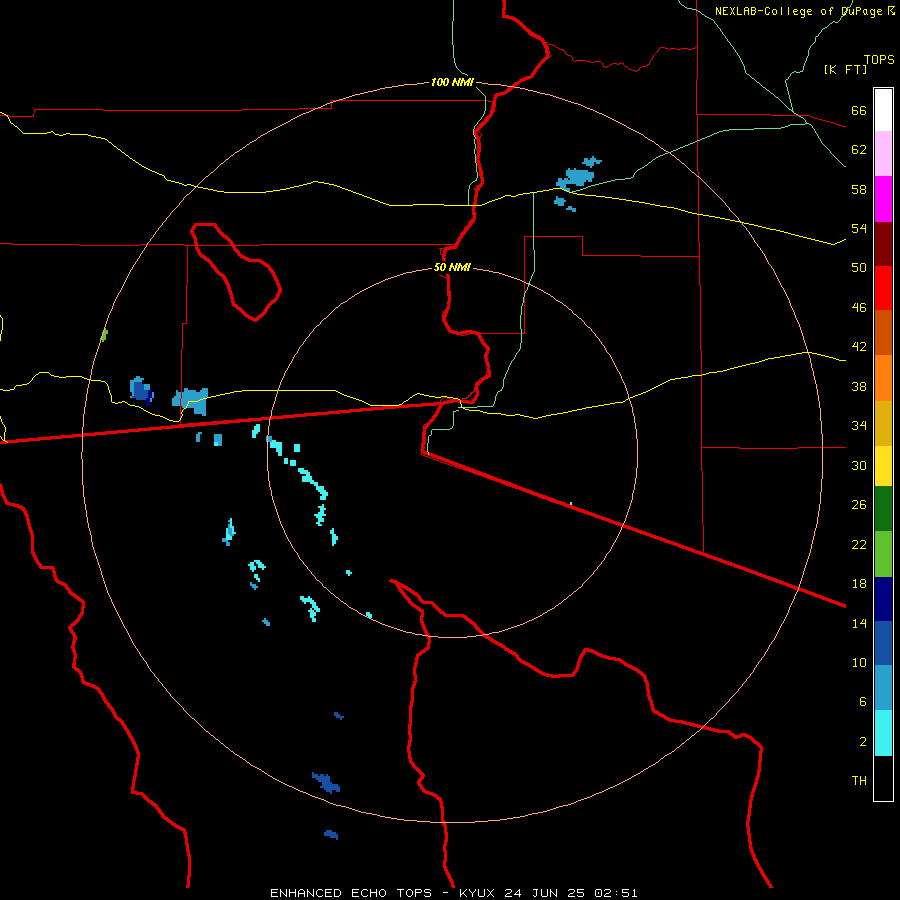Click the legend value "6"
This screenshot has height=900, width=900.
click(x=863, y=702)
